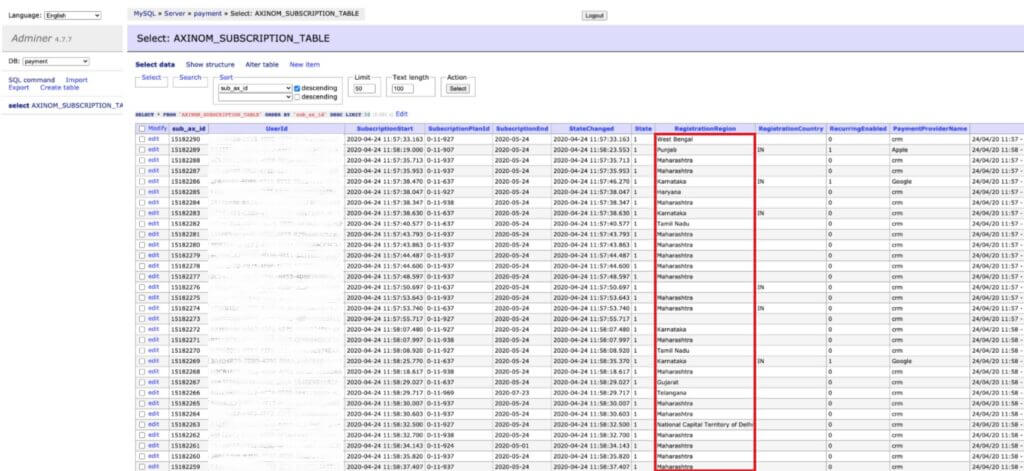Screen dimensions: 1024x471
Task: Click the Logout button
Action: click(594, 15)
